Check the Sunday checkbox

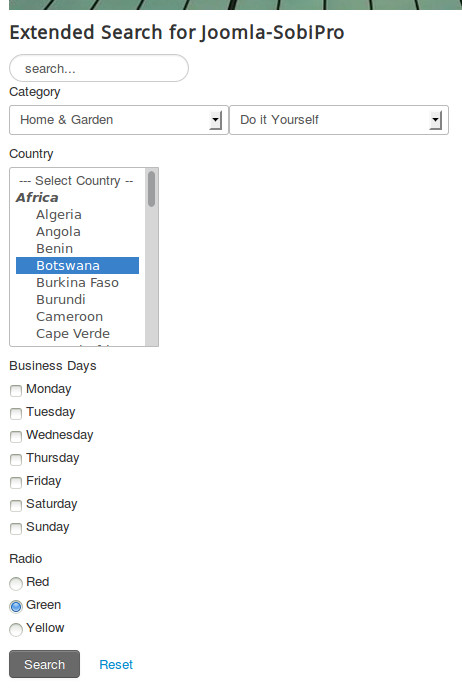[x=16, y=528]
